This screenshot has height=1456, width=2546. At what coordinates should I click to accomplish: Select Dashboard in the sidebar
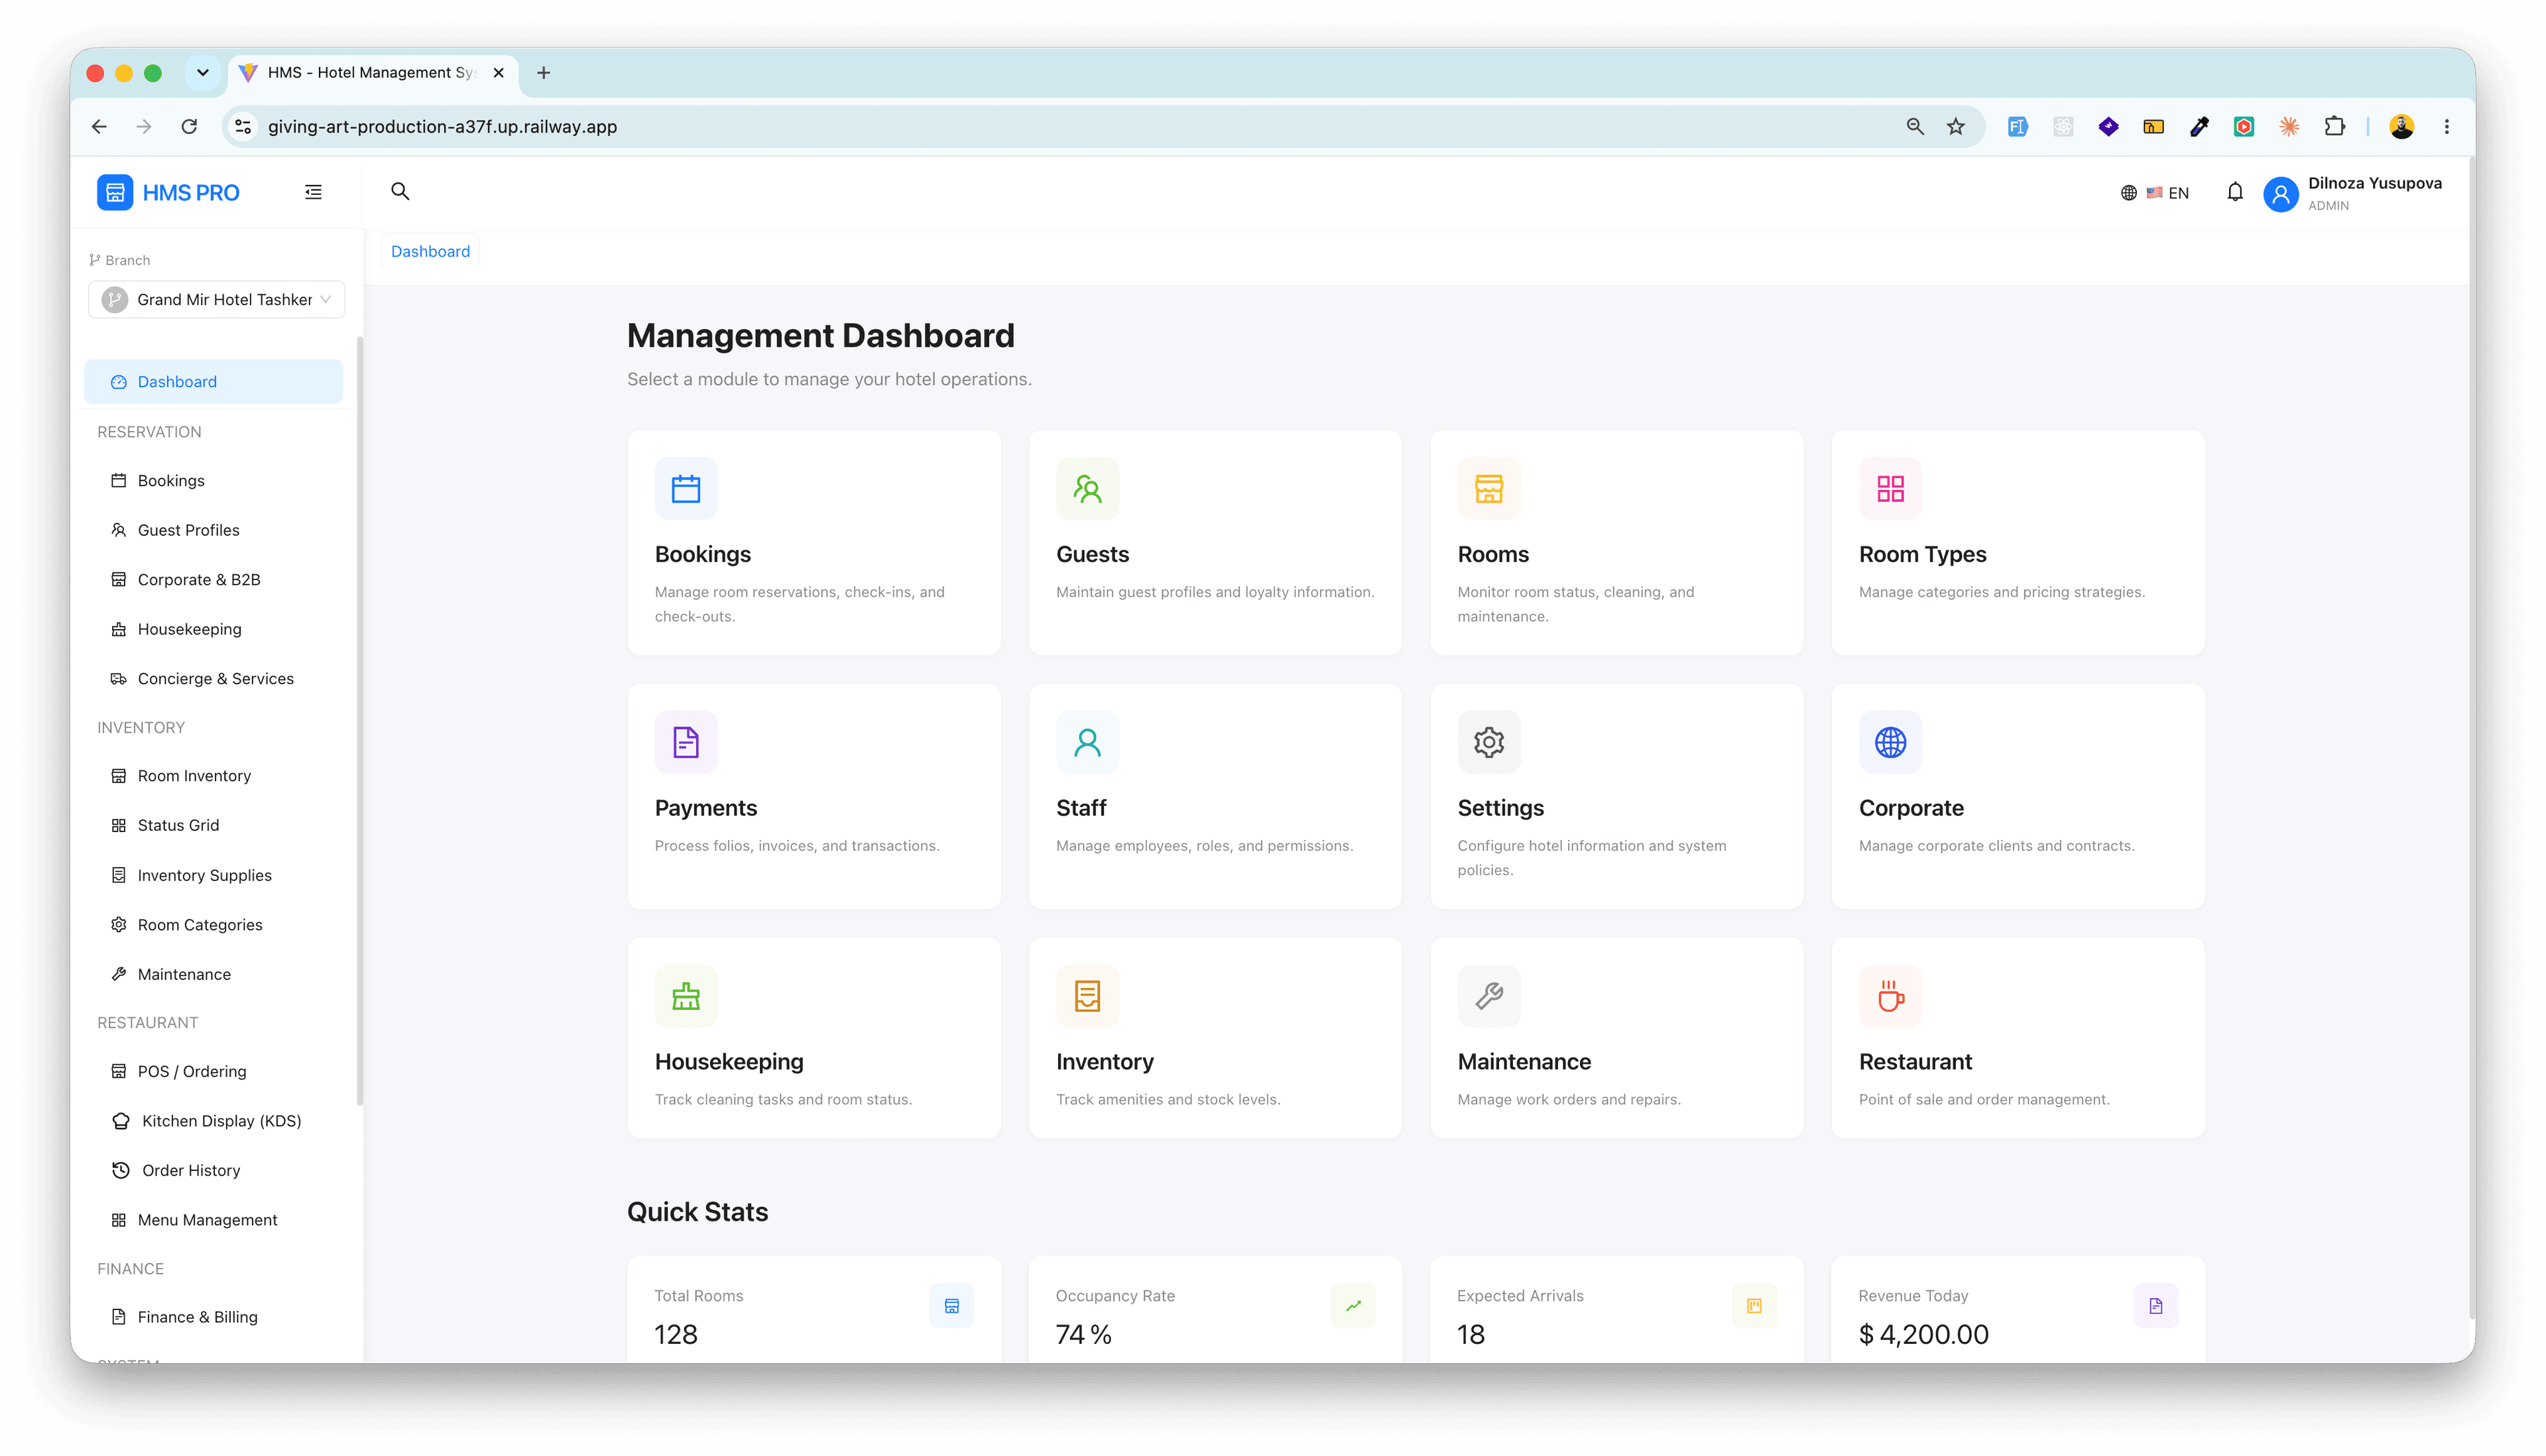pyautogui.click(x=214, y=382)
